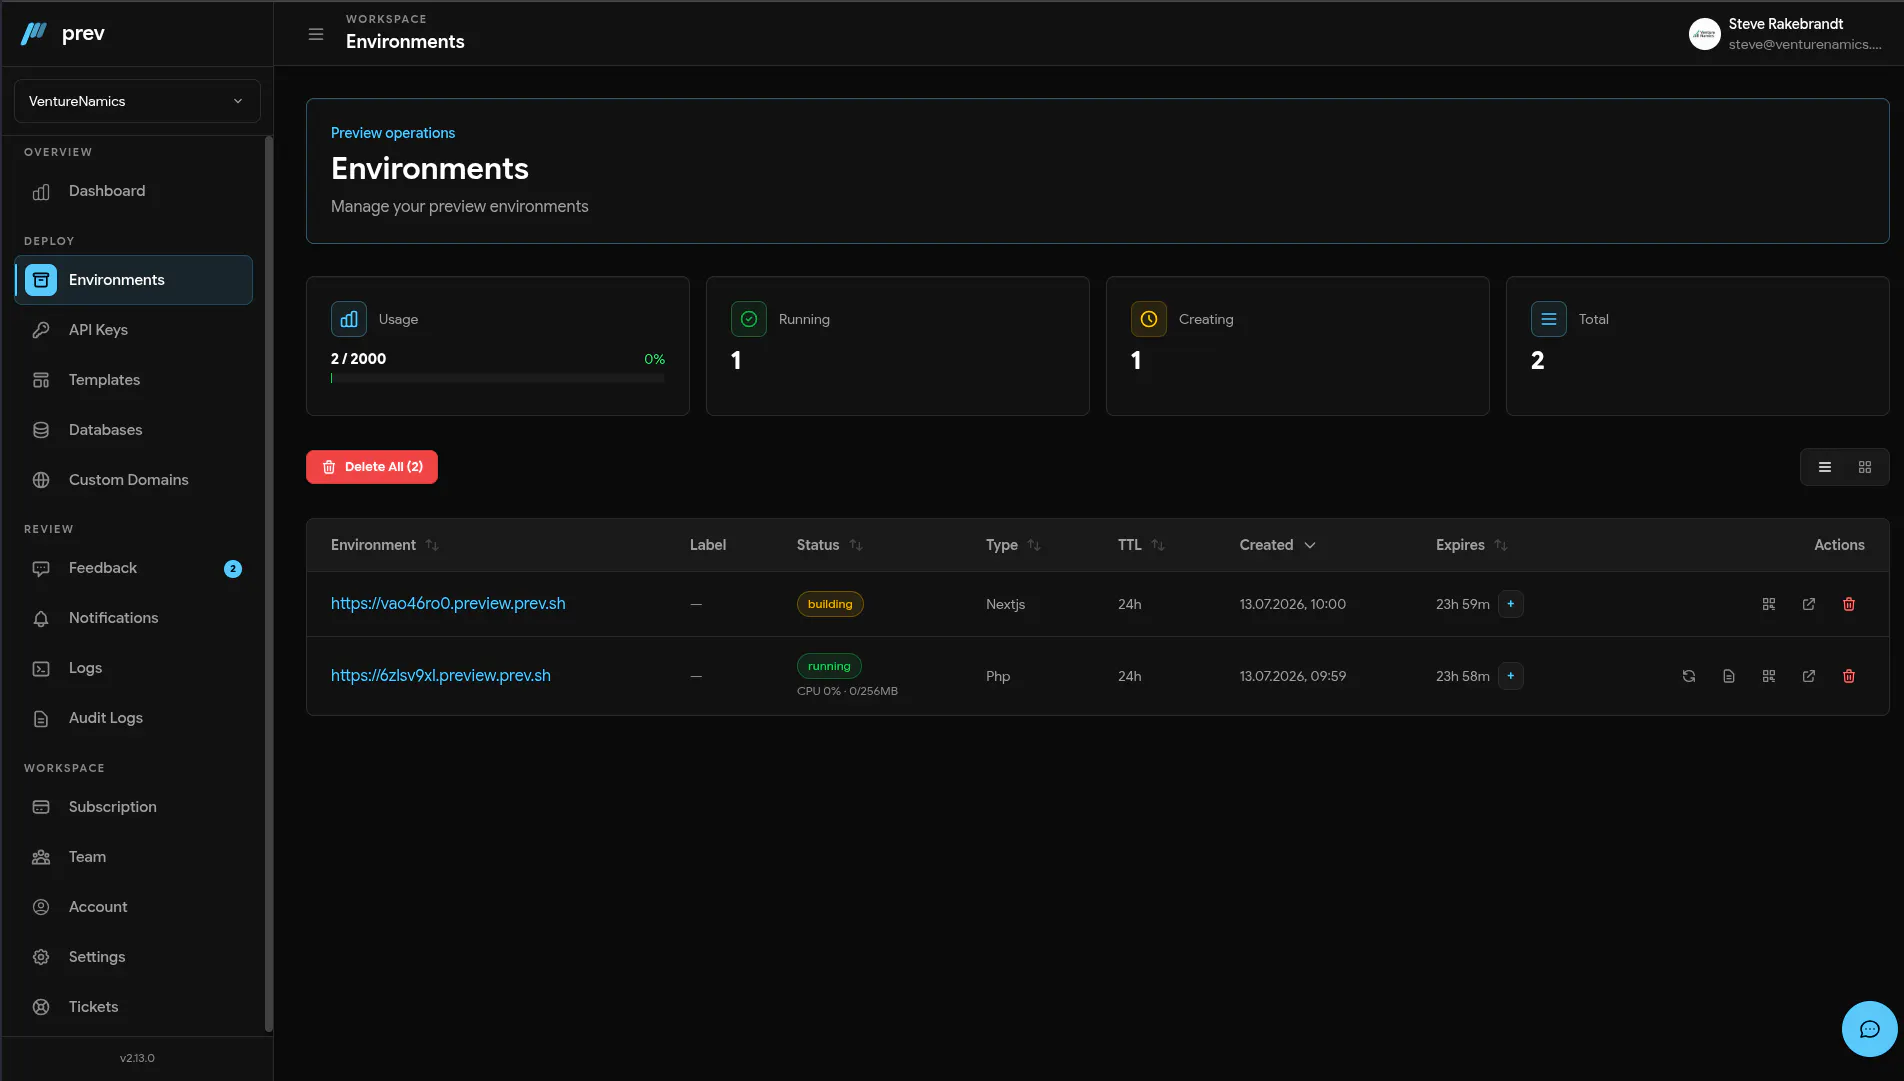1904x1081 pixels.
Task: Go to Team page
Action: click(134, 857)
